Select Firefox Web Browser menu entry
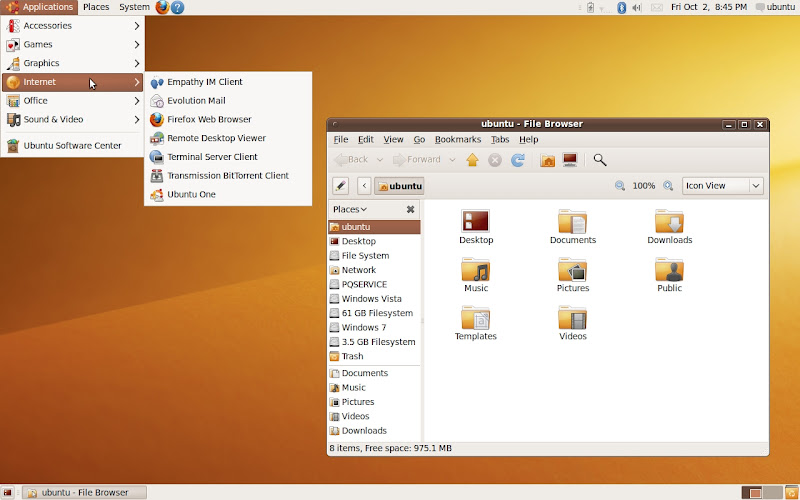The image size is (800, 500). point(209,120)
